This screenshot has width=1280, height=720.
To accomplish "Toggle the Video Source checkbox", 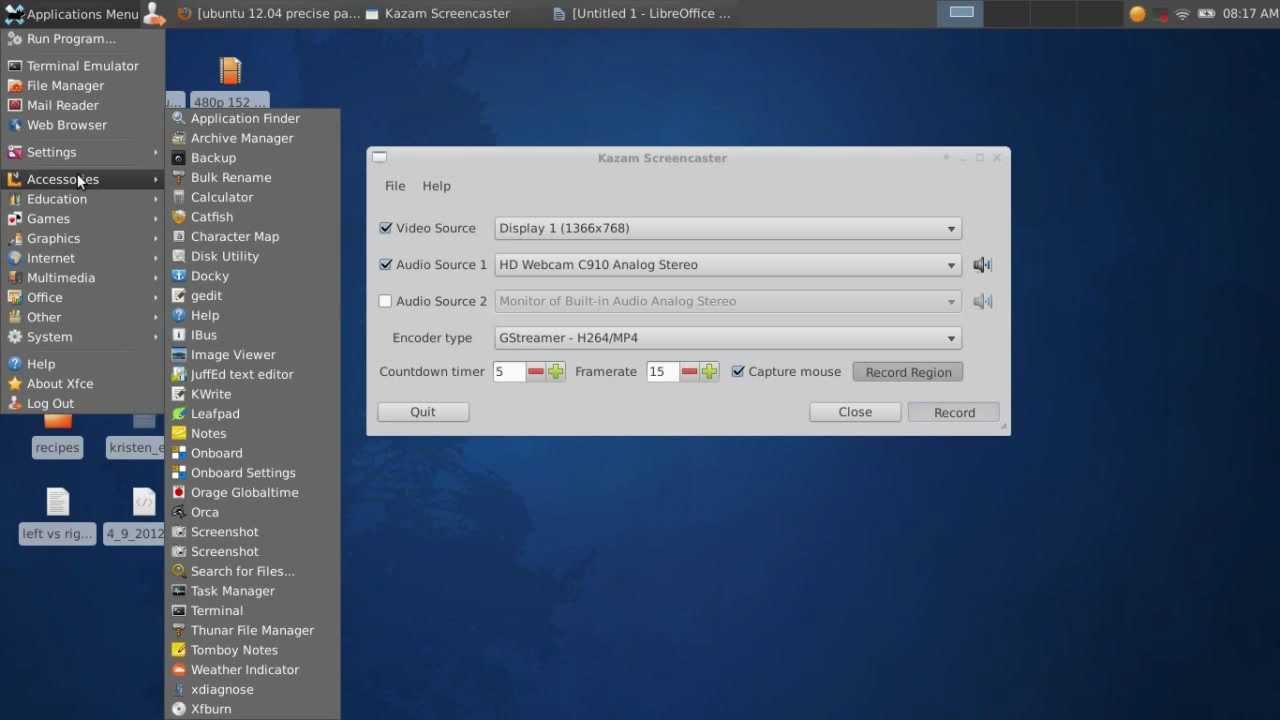I will pos(386,228).
